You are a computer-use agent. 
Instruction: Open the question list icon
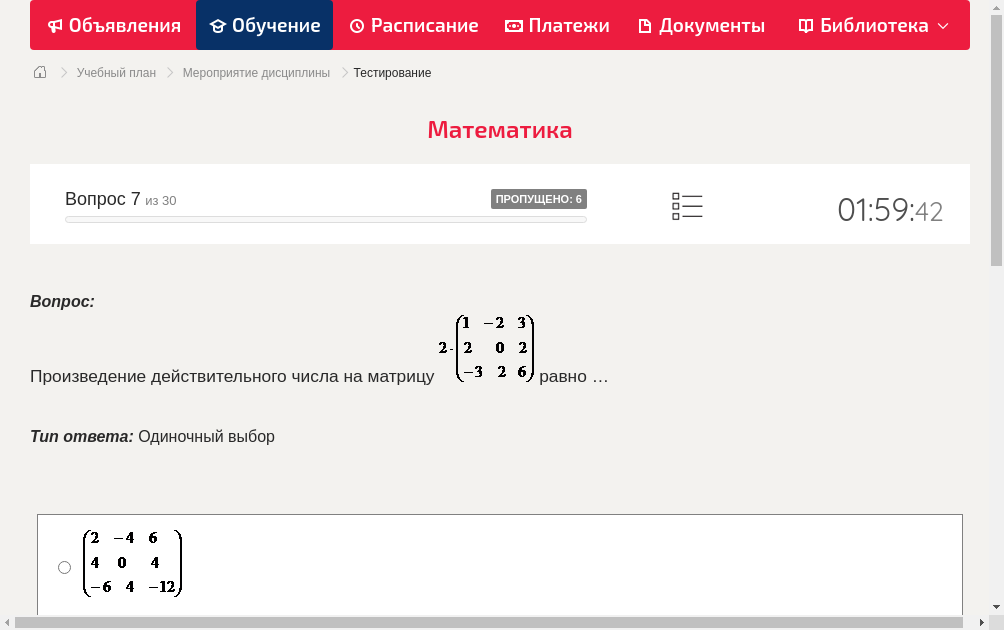coord(687,207)
